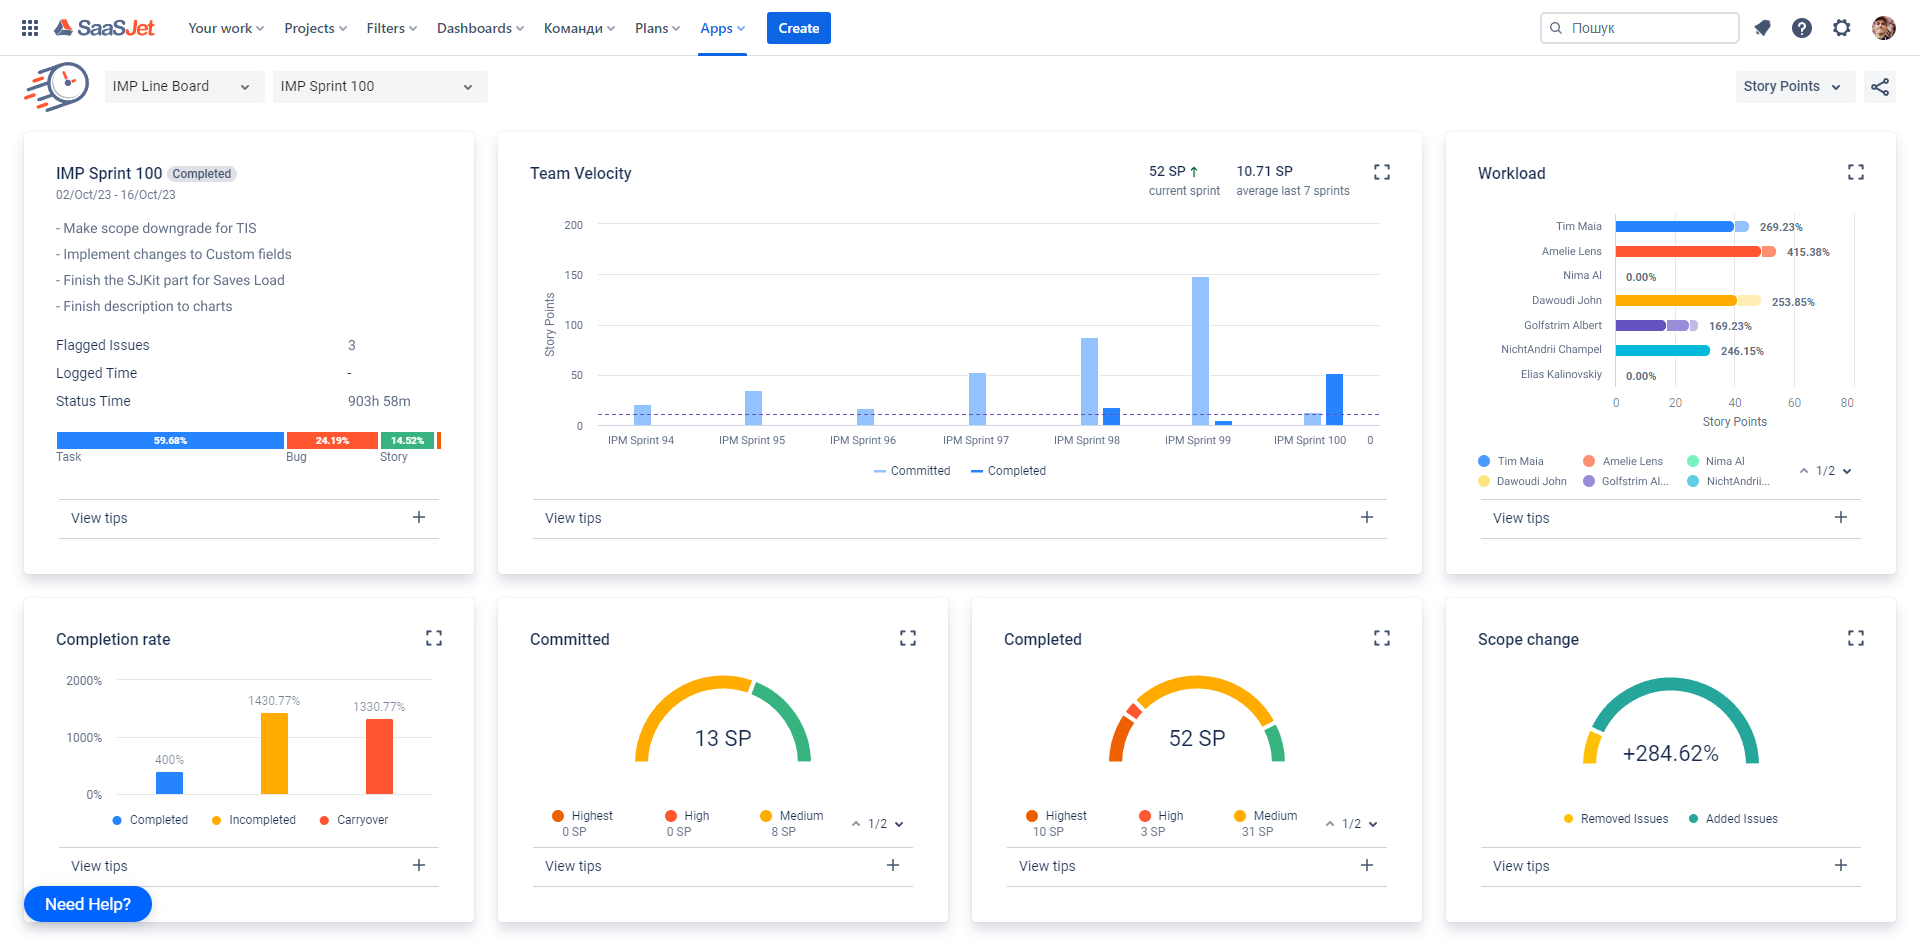
Task: Open the app switcher grid icon
Action: 30,28
